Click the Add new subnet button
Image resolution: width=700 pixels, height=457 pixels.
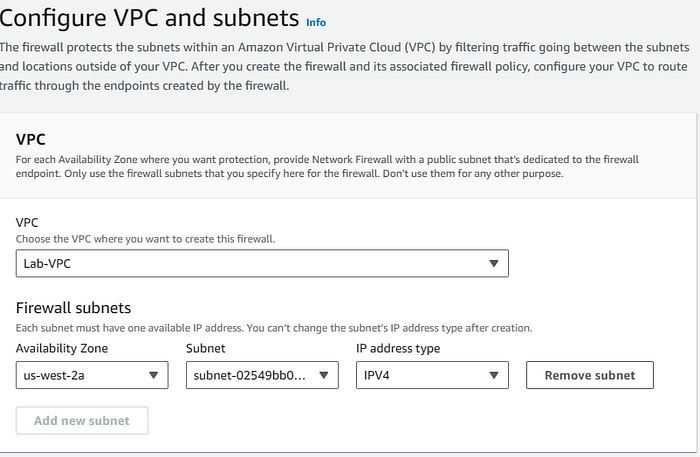(82, 421)
